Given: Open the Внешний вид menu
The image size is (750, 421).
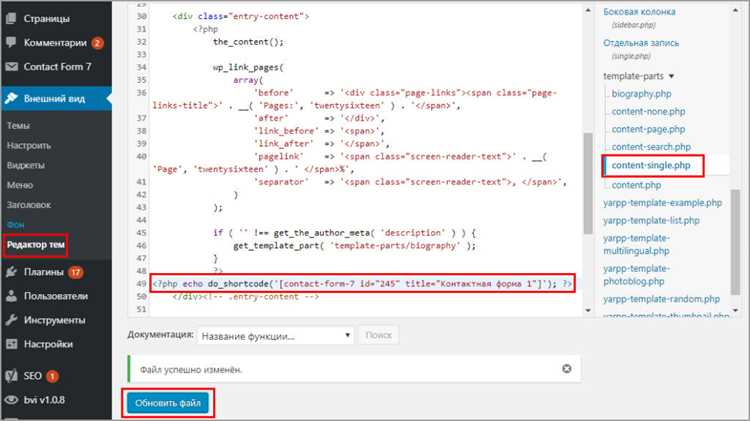Looking at the screenshot, I should 56,99.
